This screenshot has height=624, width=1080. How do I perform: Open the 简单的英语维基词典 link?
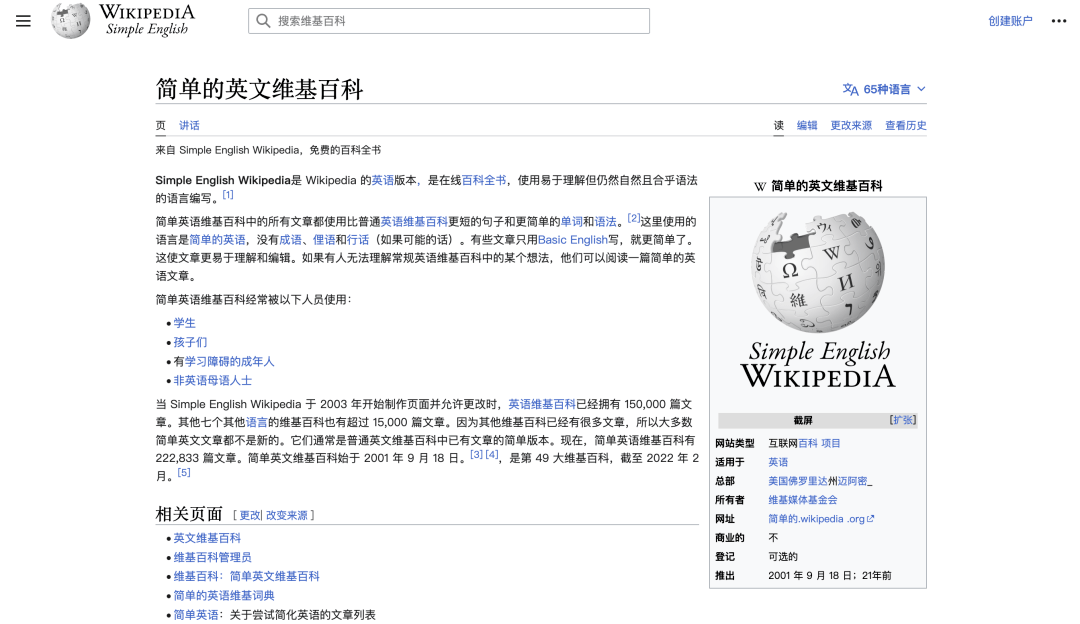click(224, 596)
